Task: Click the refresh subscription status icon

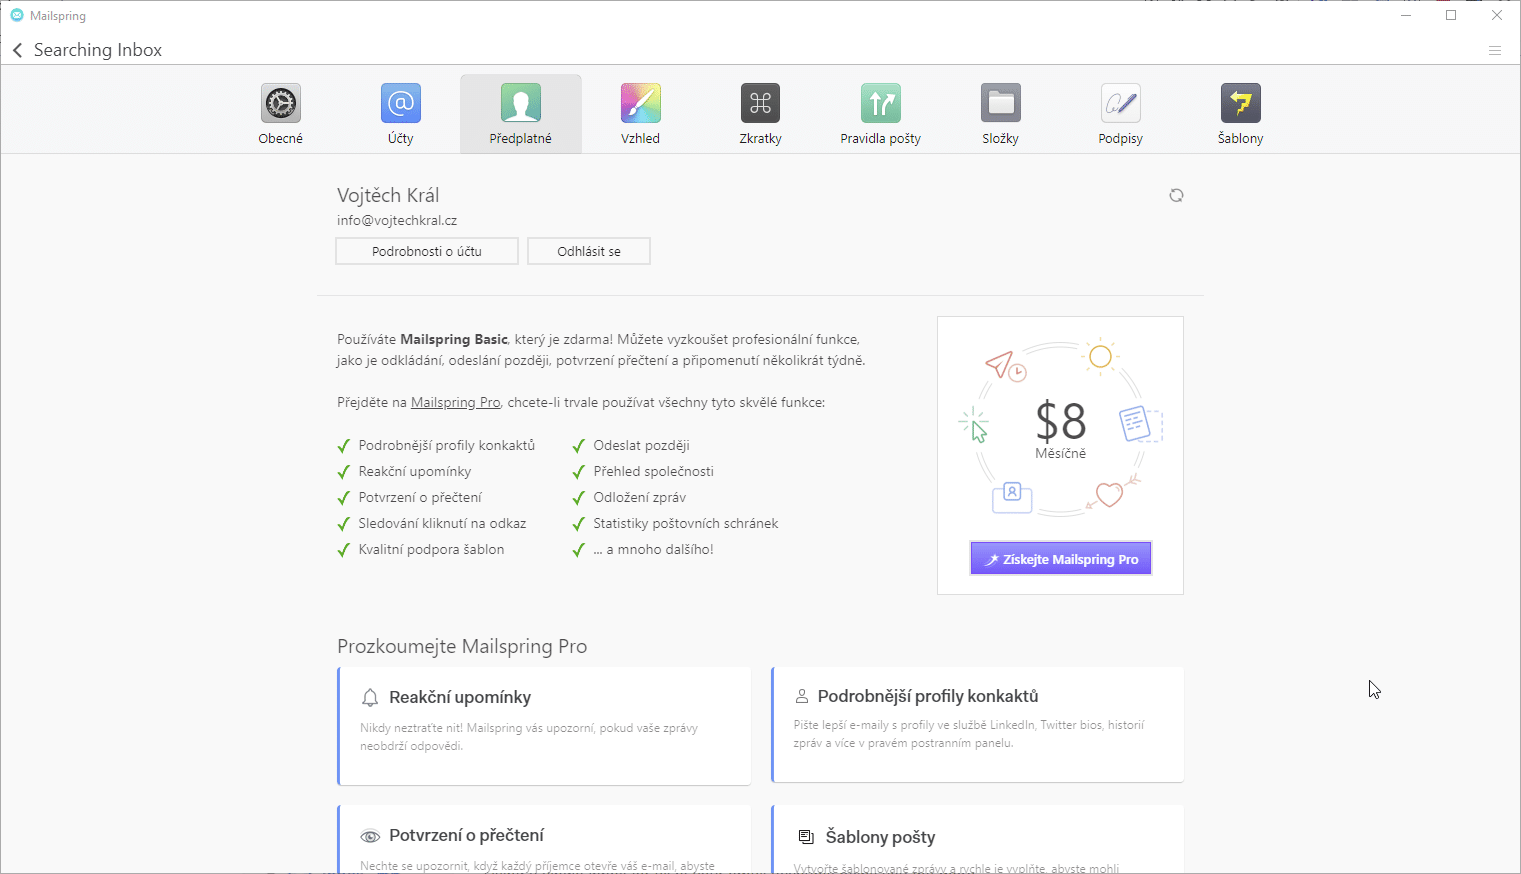Action: [1176, 196]
